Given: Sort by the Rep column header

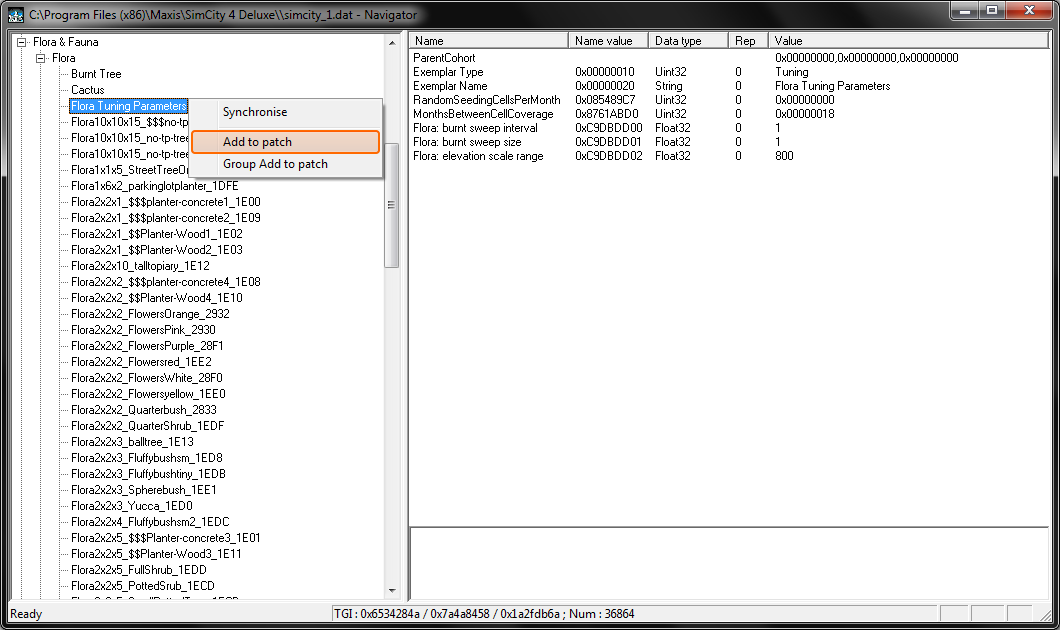Looking at the screenshot, I should [x=748, y=41].
